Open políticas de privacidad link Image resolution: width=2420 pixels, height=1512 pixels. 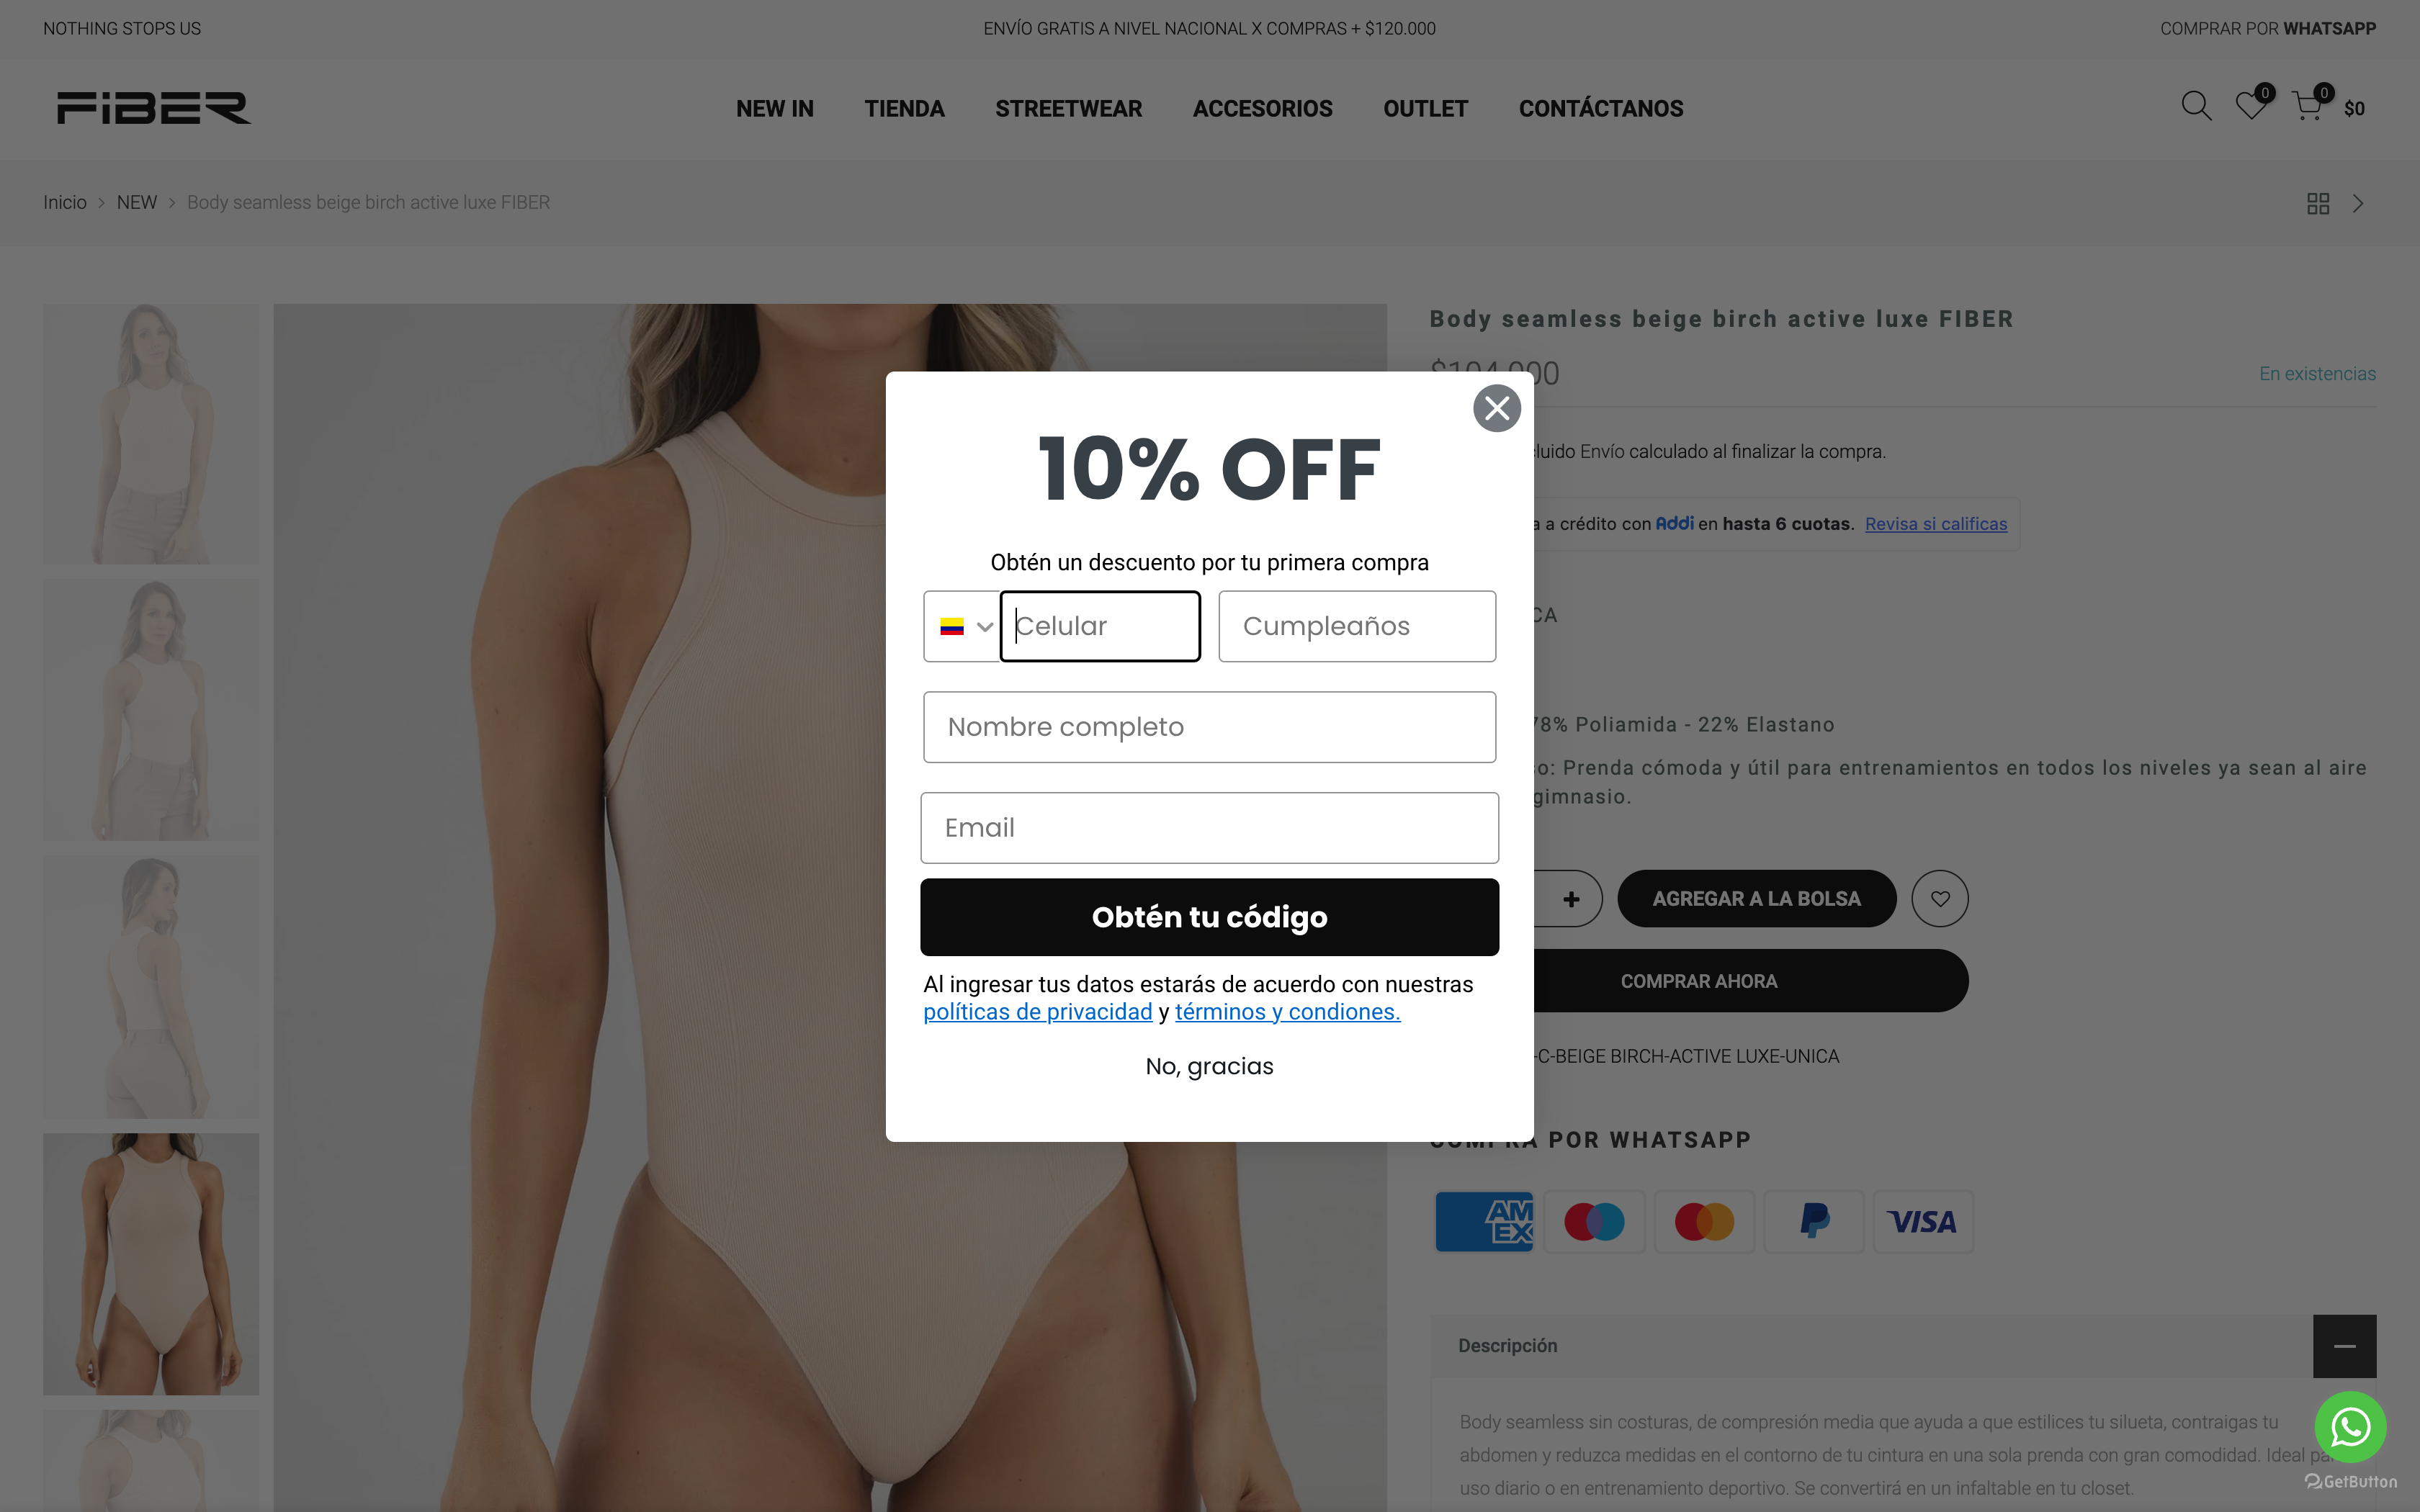(x=1037, y=1012)
